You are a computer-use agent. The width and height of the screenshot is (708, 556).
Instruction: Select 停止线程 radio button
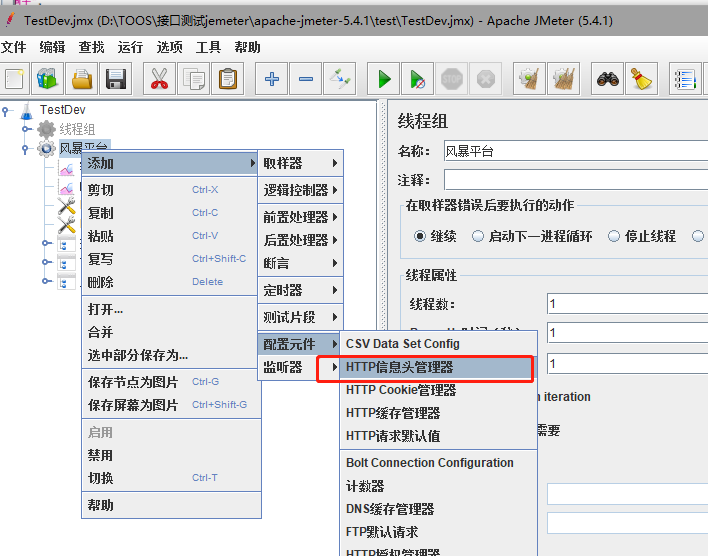[614, 236]
